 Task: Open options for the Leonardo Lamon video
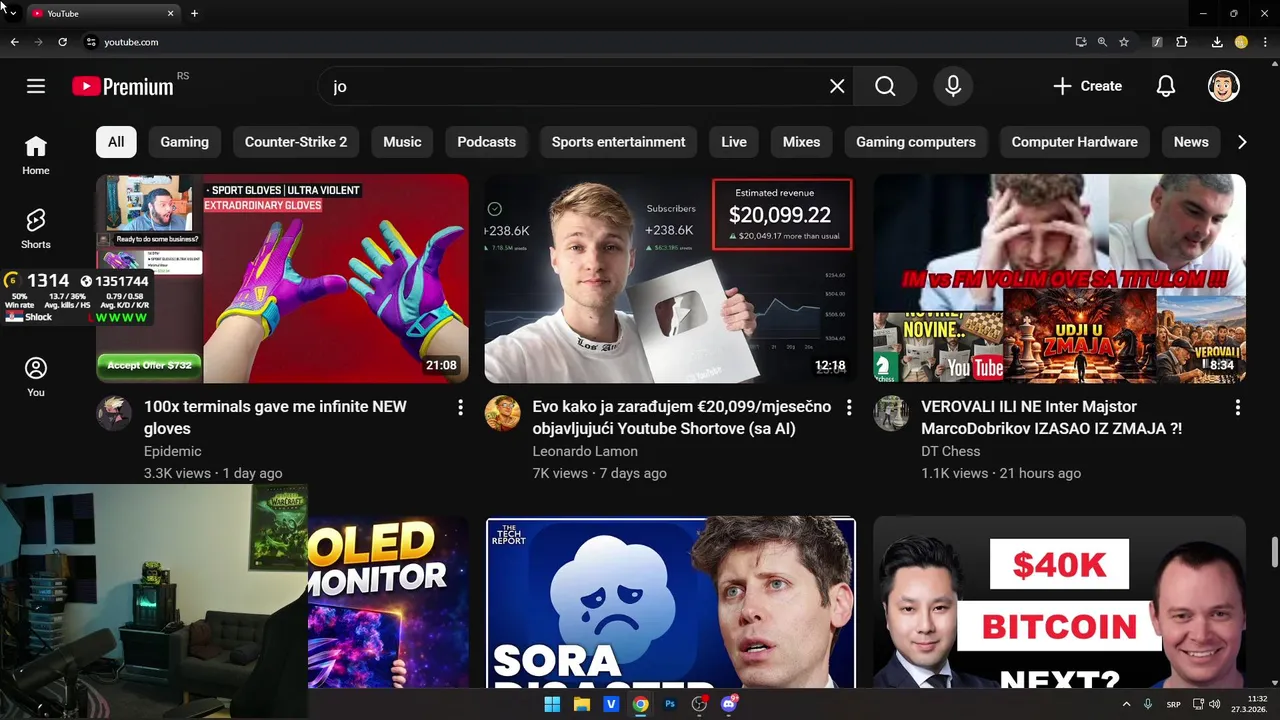pyautogui.click(x=849, y=407)
